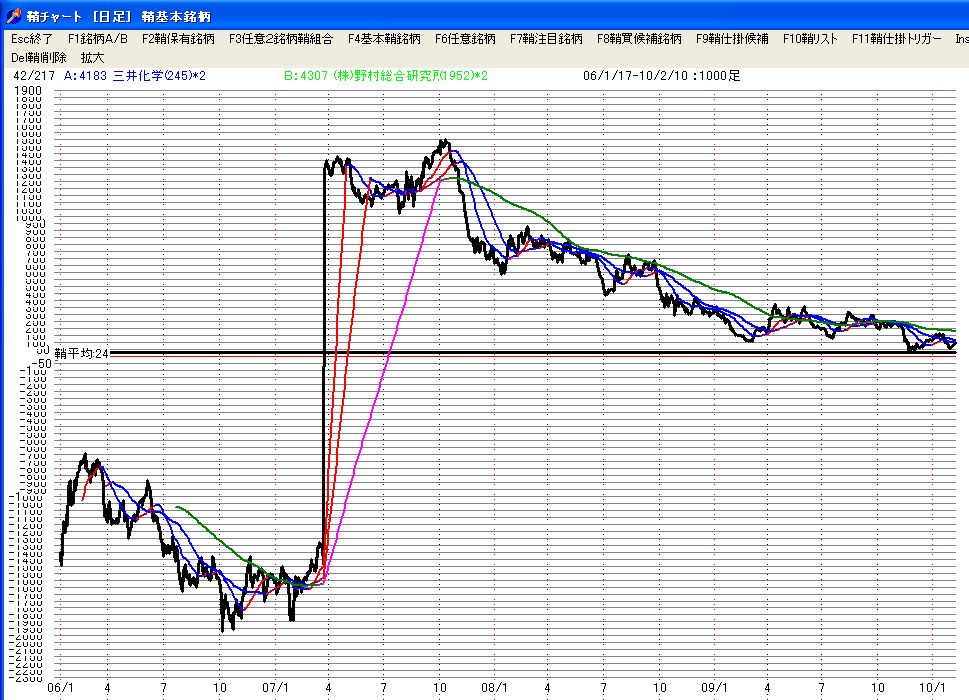Click the date range text 06/1/17-10/2/10

[635, 75]
